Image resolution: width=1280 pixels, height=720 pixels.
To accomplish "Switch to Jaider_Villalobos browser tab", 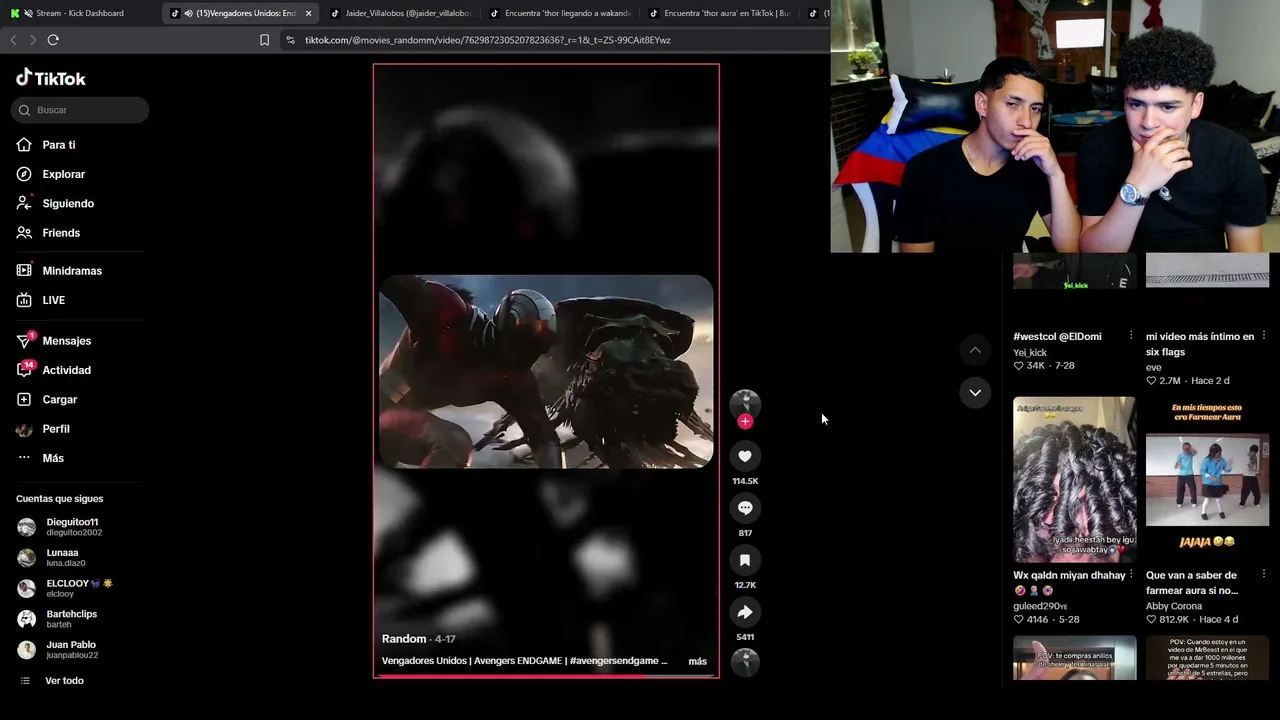I will (x=400, y=13).
